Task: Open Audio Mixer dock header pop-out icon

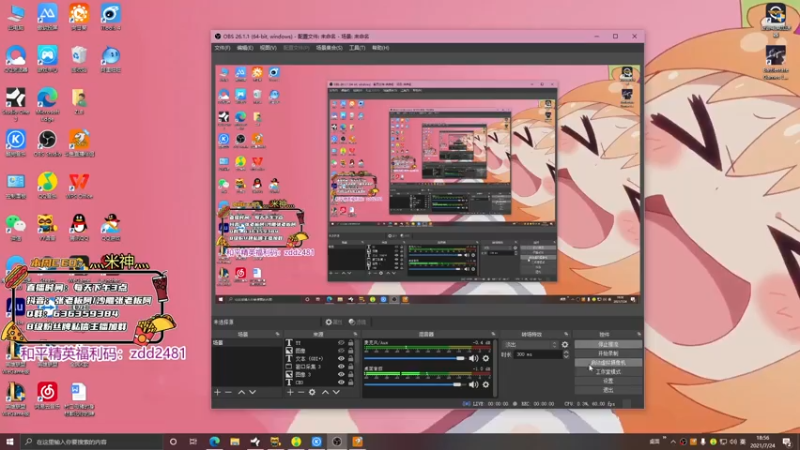Action: (493, 334)
